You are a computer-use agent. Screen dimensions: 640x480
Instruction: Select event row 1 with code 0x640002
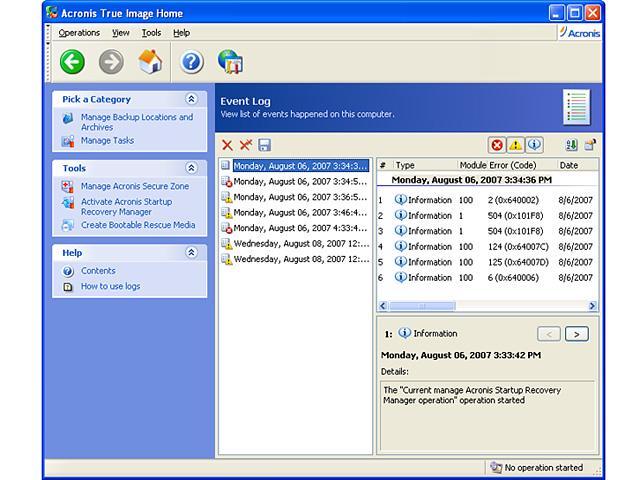(487, 200)
